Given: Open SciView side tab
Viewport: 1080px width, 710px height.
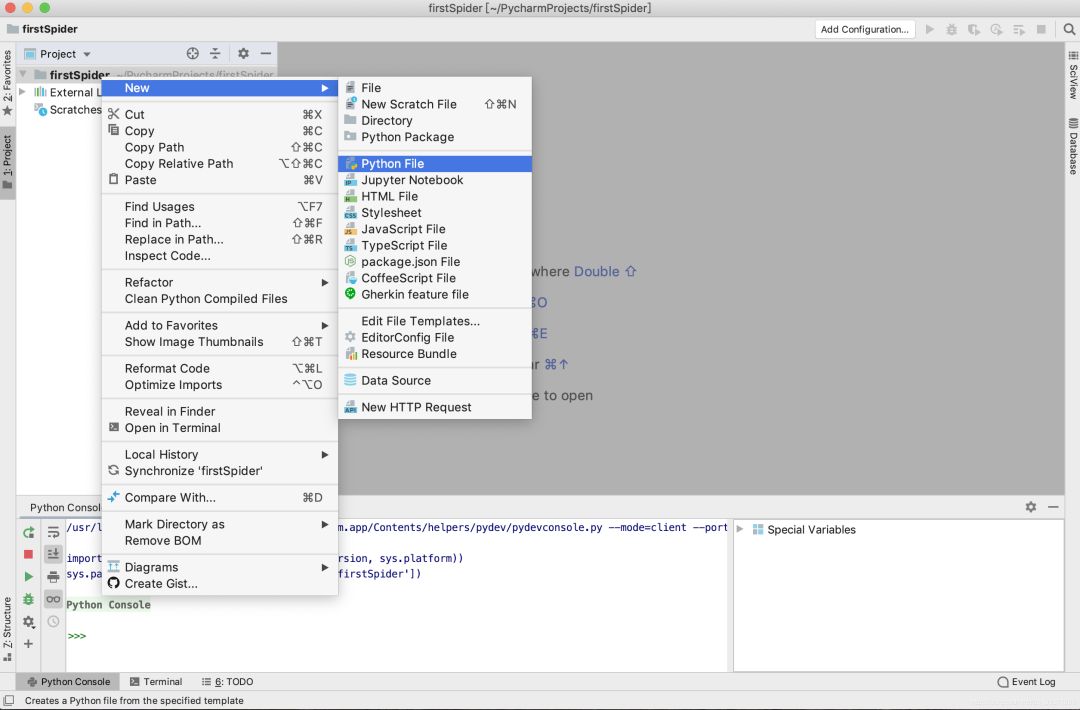Looking at the screenshot, I should [1073, 76].
